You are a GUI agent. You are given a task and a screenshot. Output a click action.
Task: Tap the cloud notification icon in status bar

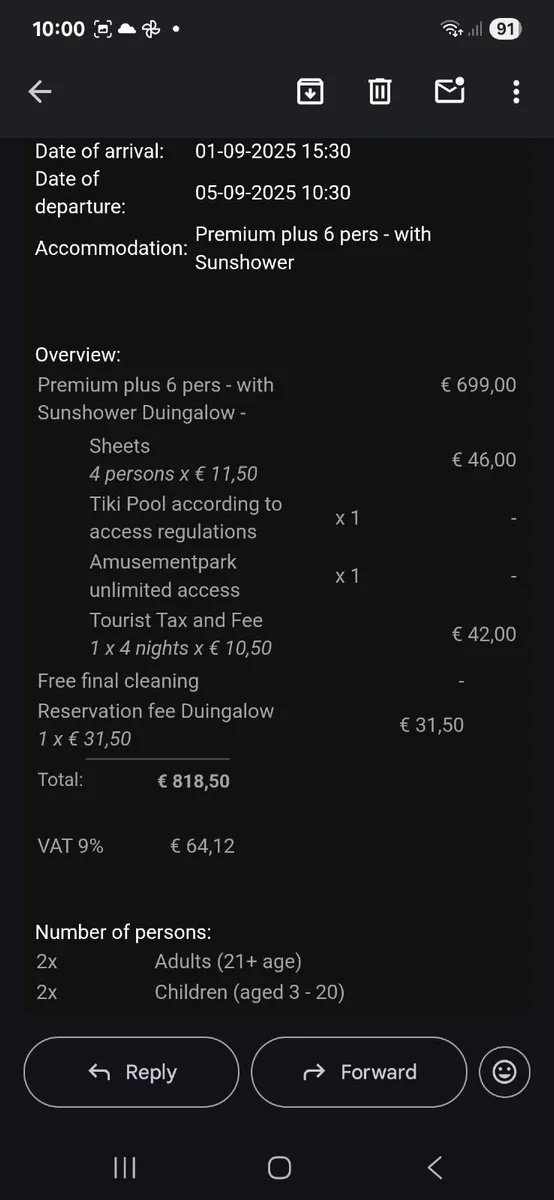pos(127,29)
